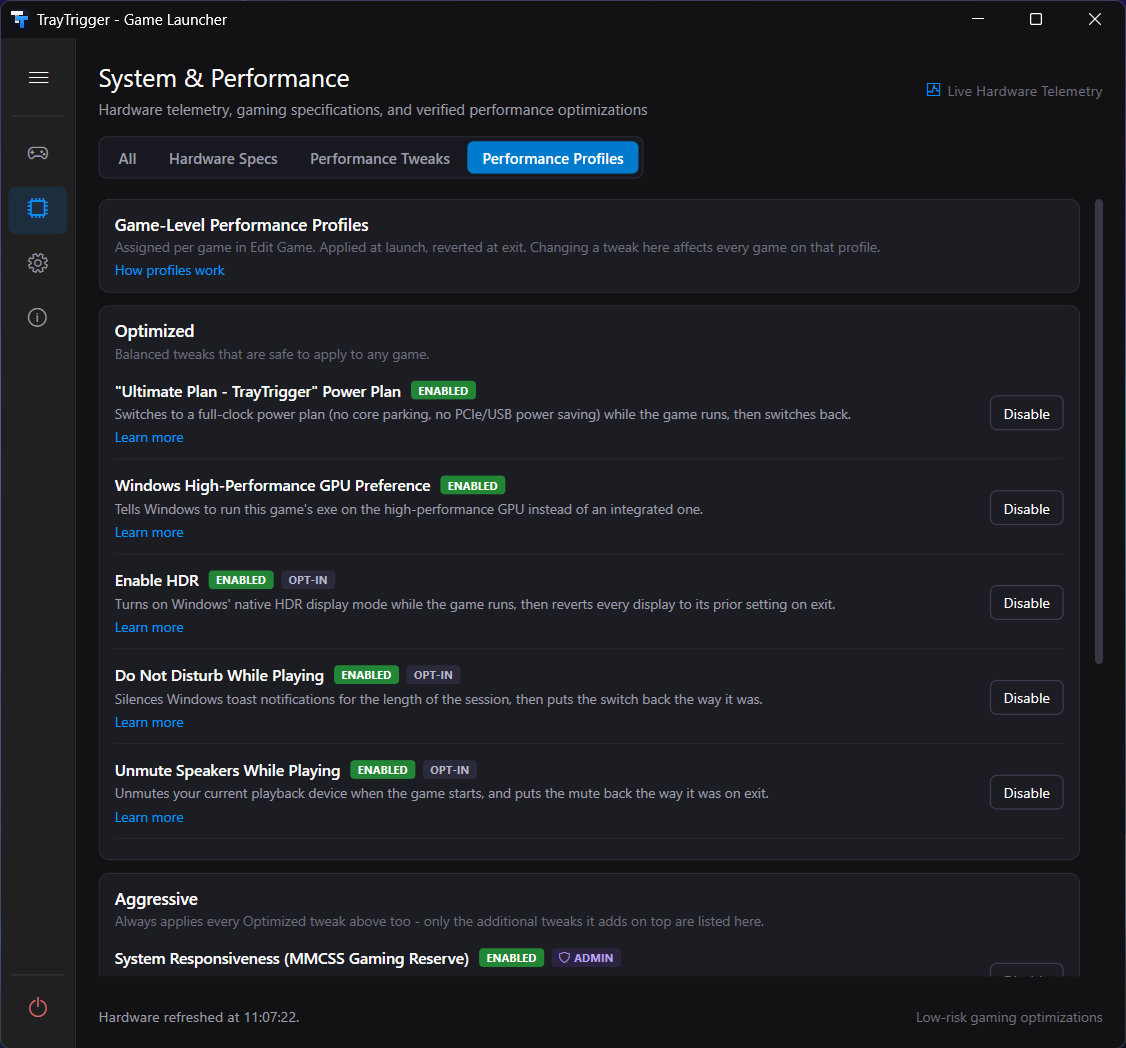The width and height of the screenshot is (1126, 1048).
Task: Select the System & Performance chip icon
Action: (x=38, y=208)
